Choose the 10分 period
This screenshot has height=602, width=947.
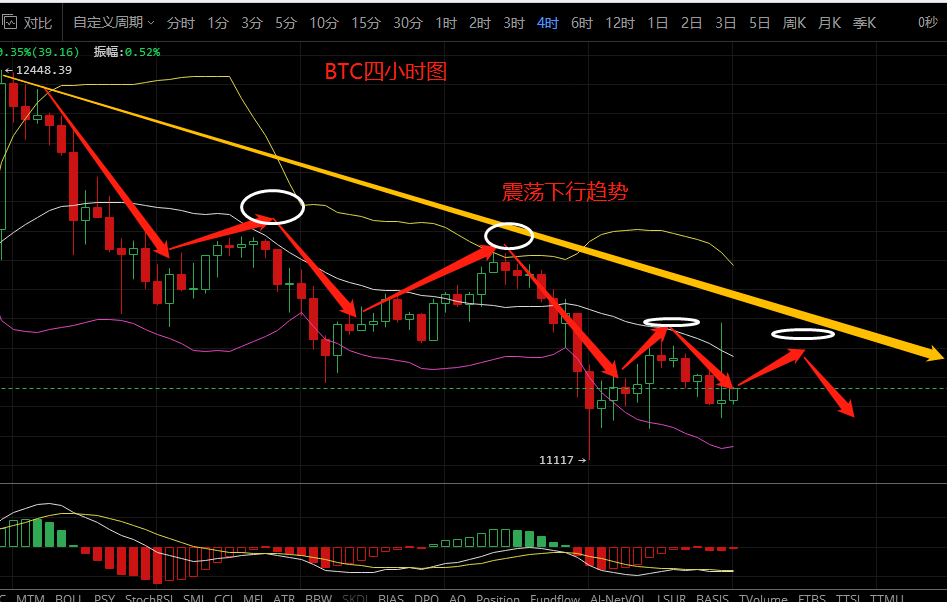(x=324, y=23)
